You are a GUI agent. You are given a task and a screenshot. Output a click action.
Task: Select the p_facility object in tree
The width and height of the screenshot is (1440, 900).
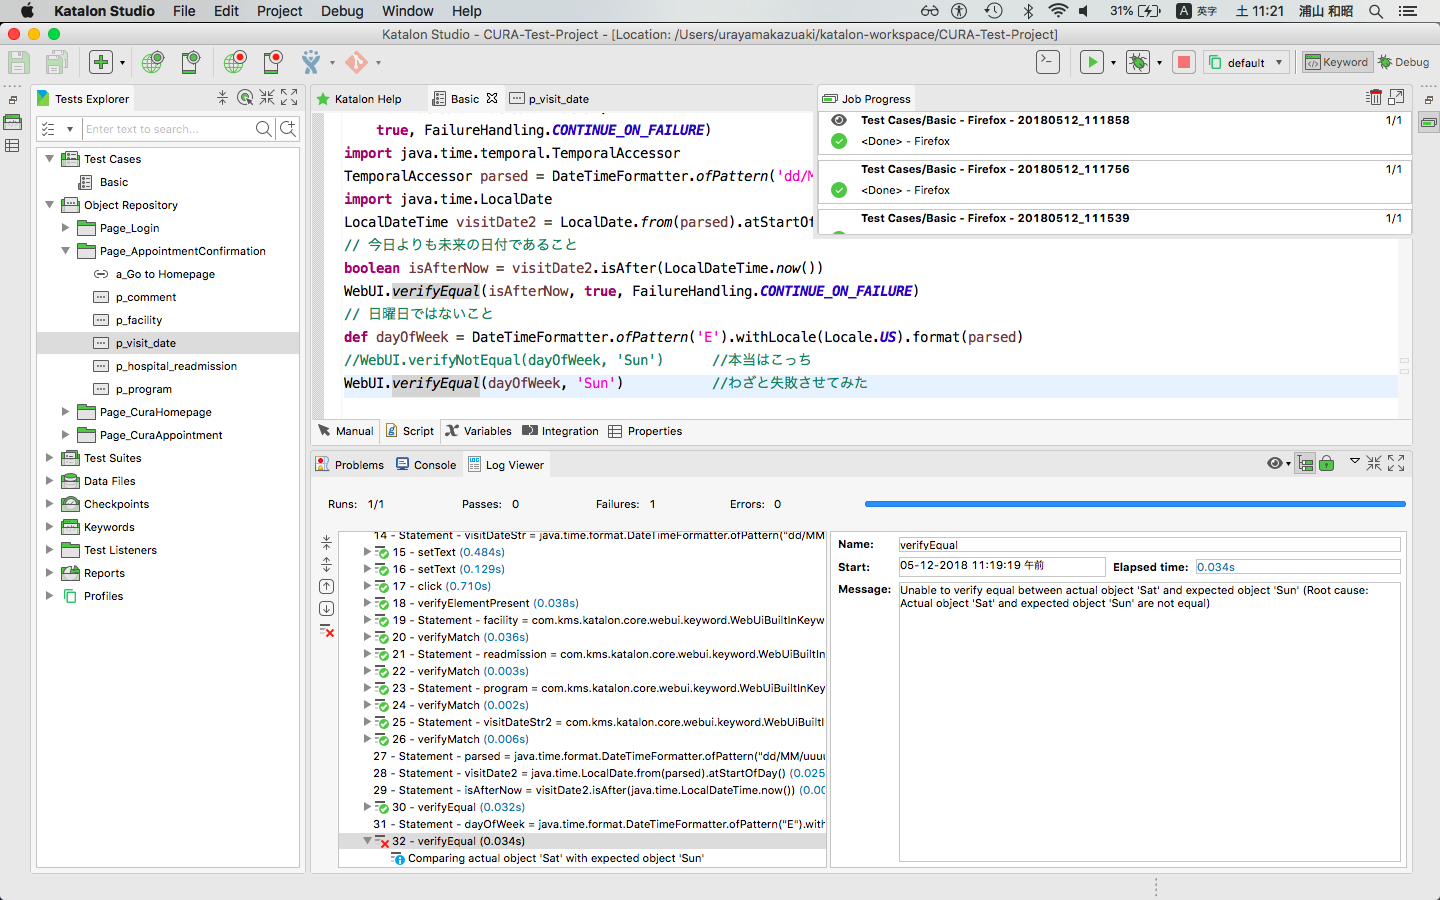(x=138, y=320)
